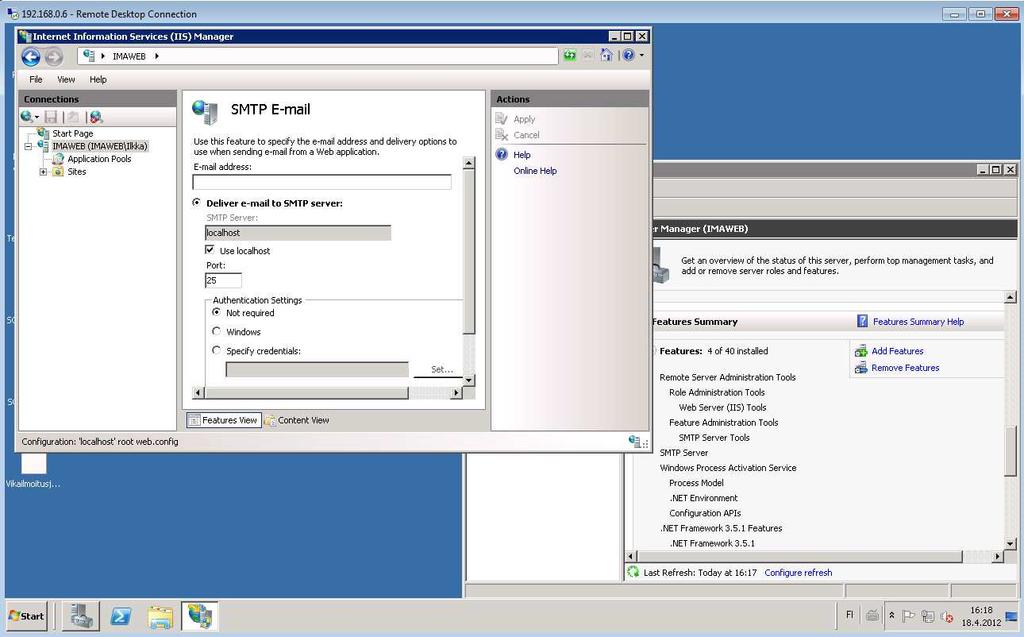Click the SMTP Server Tools row
The width and height of the screenshot is (1024, 637).
714,438
